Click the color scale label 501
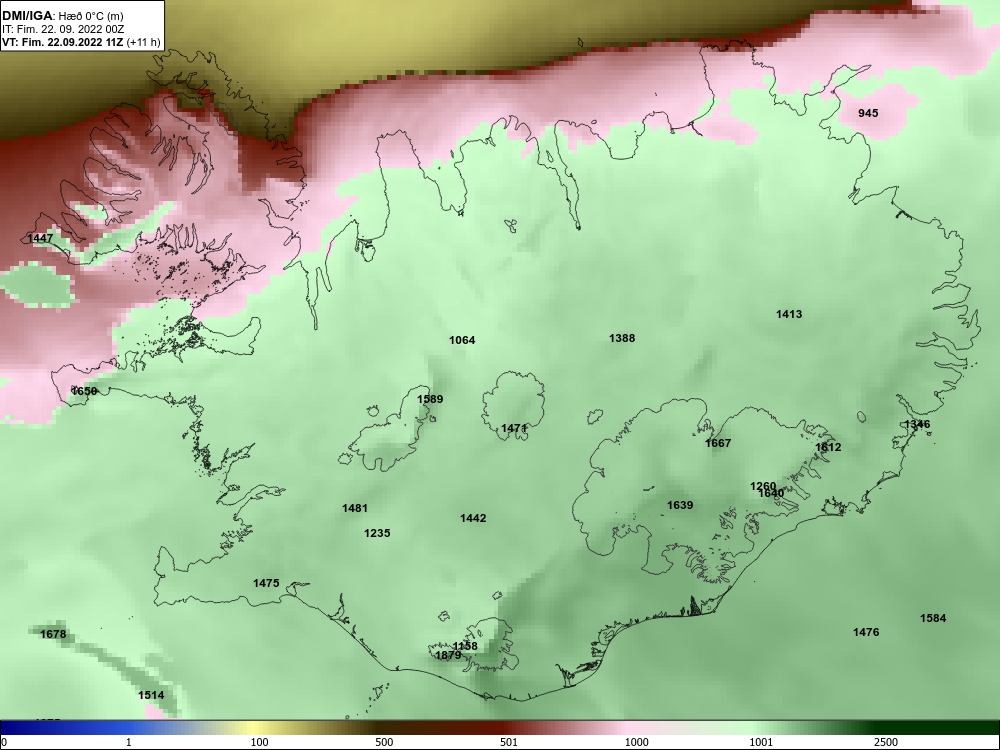This screenshot has width=1000, height=750. pos(509,742)
